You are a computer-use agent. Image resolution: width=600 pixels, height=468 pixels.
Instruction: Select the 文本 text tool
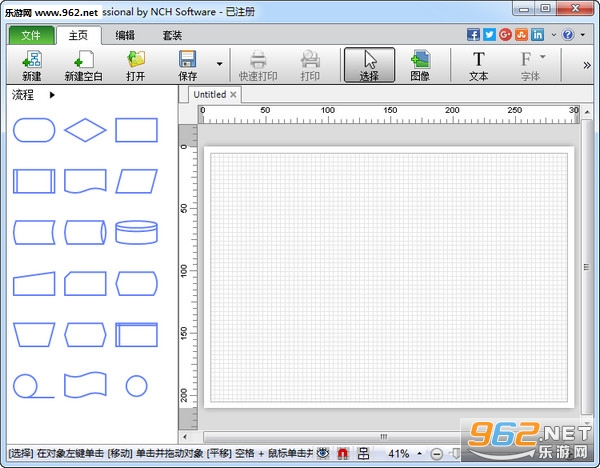tap(478, 65)
